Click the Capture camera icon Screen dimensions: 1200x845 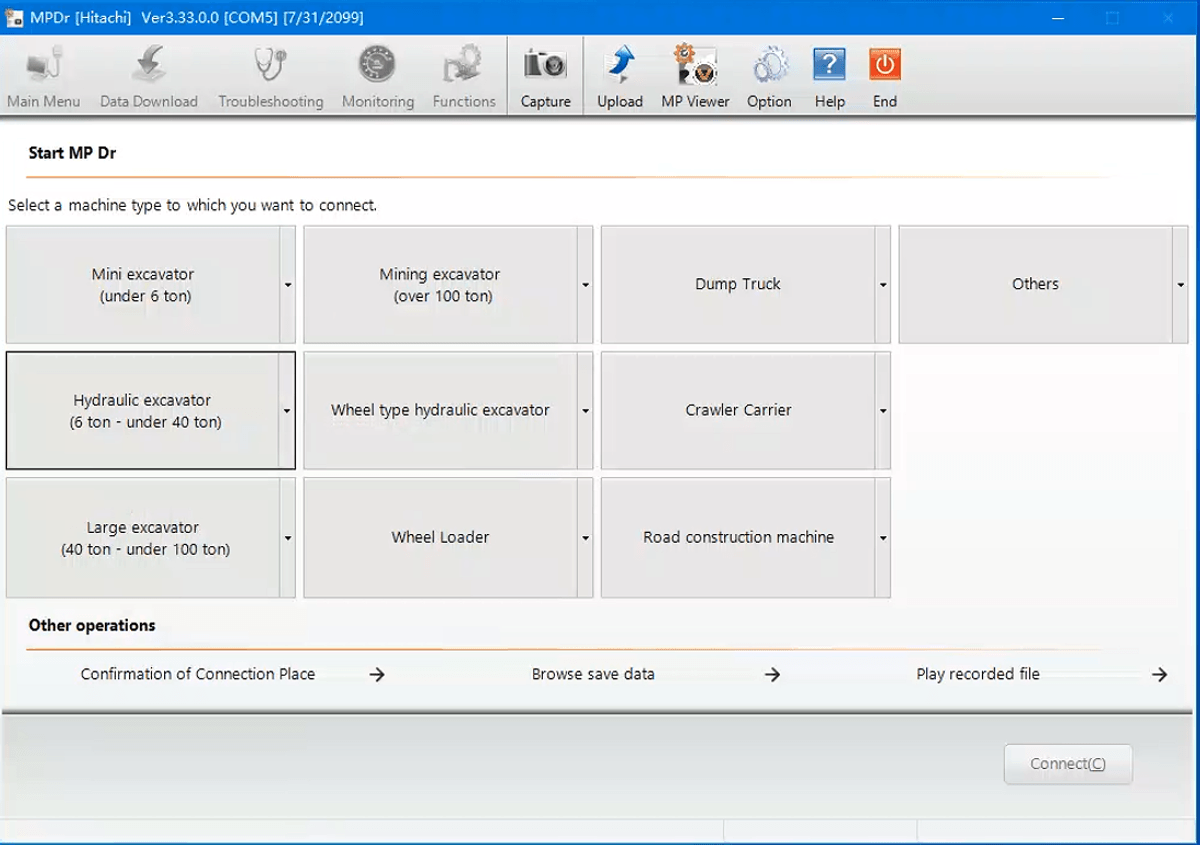(545, 67)
